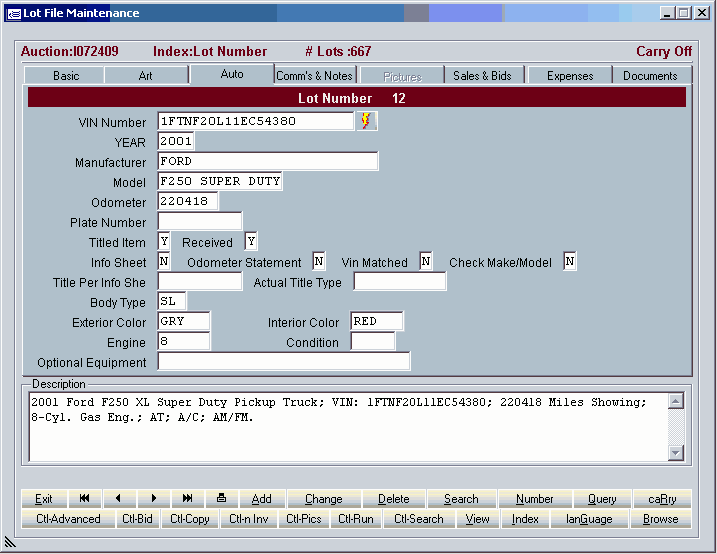This screenshot has width=717, height=554.
Task: Click the Model field F250 SUPER DUTY
Action: click(220, 181)
